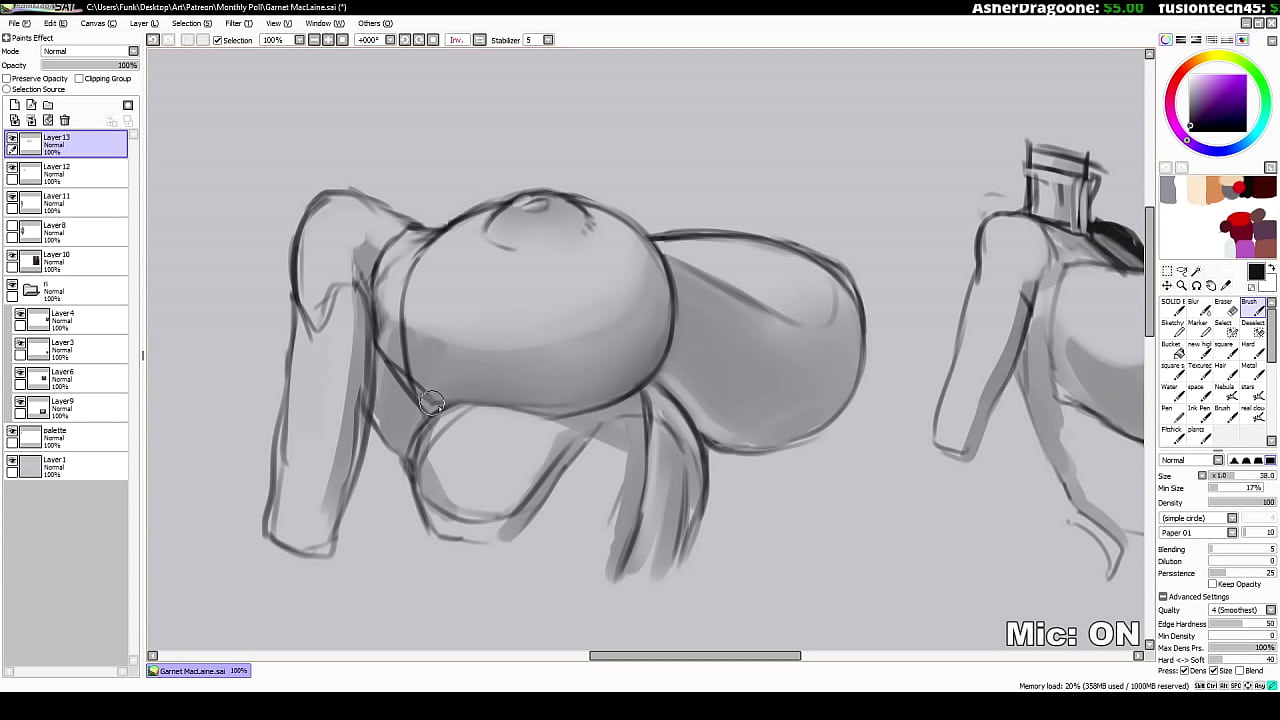Open the Canvas menu
The image size is (1280, 720).
pyautogui.click(x=98, y=23)
